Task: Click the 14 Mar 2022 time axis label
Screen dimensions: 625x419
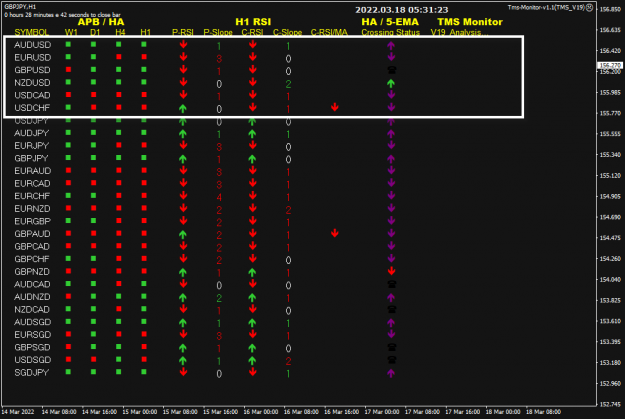Action: (18, 412)
